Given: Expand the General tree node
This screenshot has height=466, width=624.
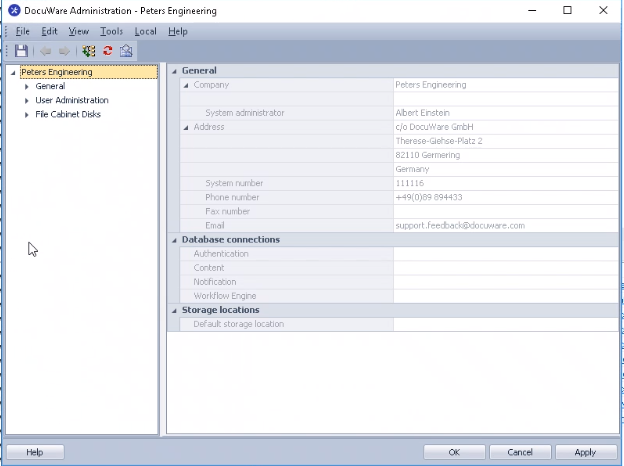Looking at the screenshot, I should 27,86.
